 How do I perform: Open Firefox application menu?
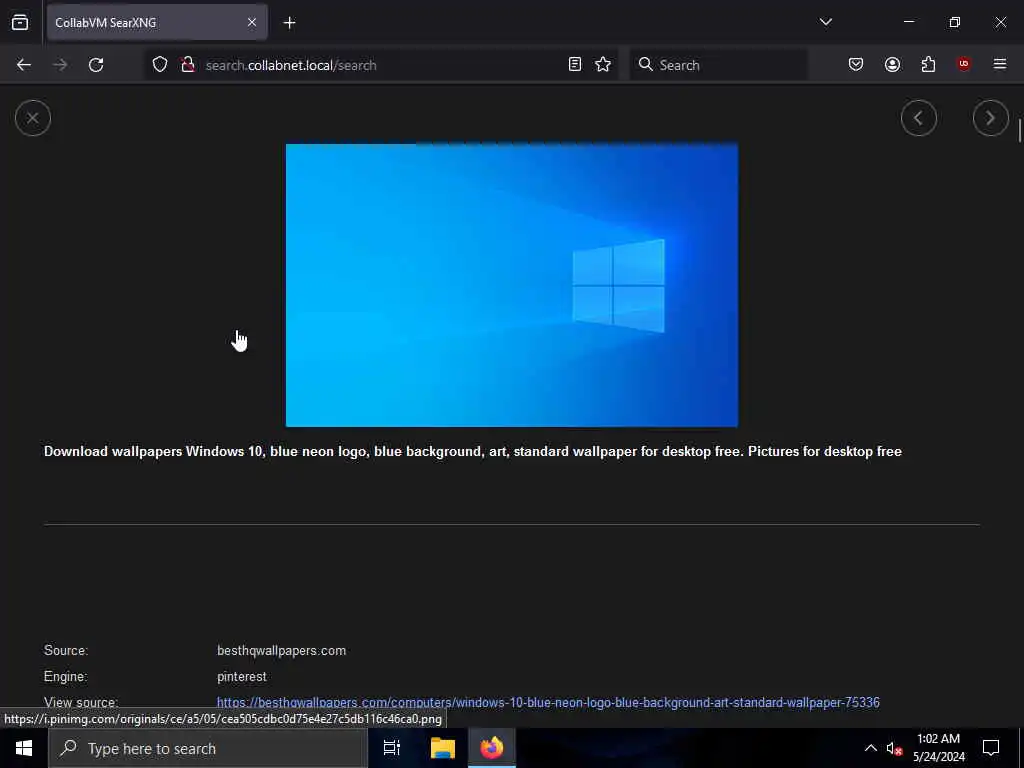[x=1000, y=64]
